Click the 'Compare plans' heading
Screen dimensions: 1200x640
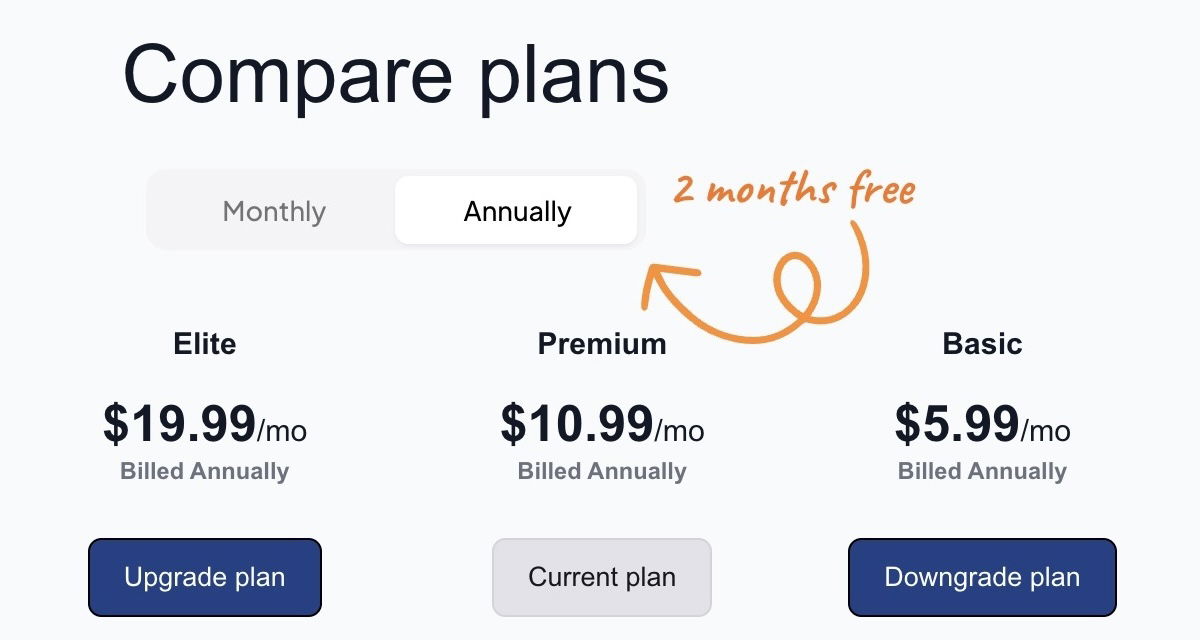396,75
